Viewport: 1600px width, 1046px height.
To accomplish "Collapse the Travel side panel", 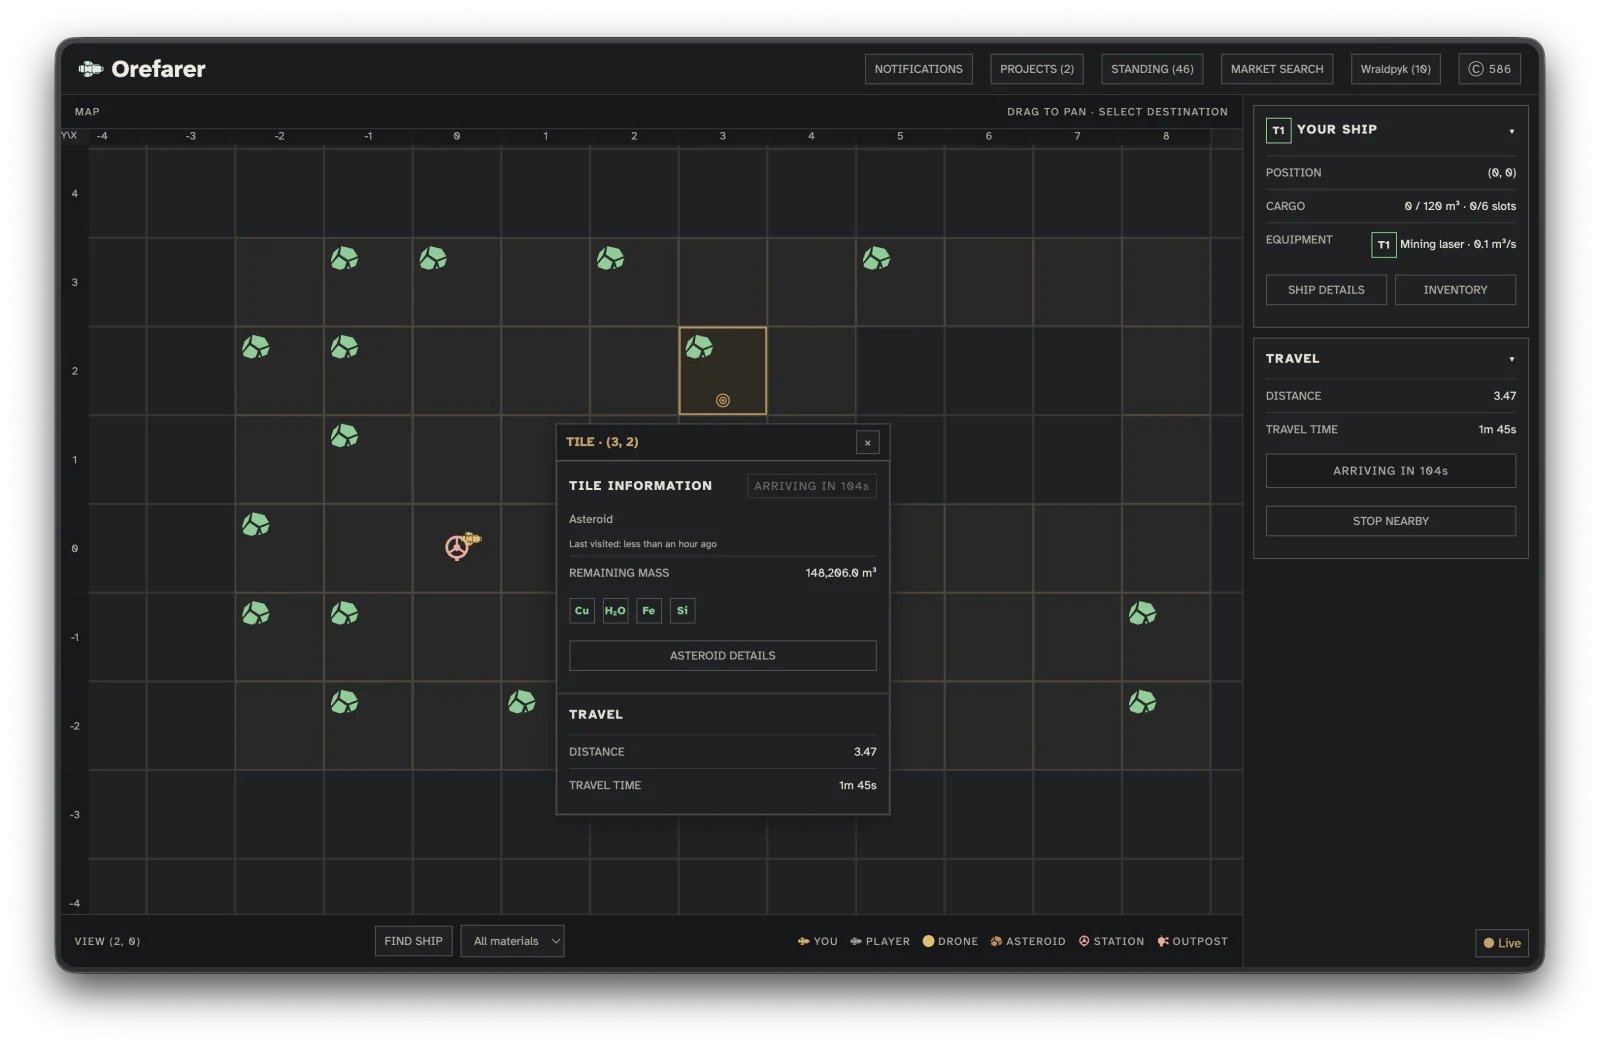I will point(1511,359).
